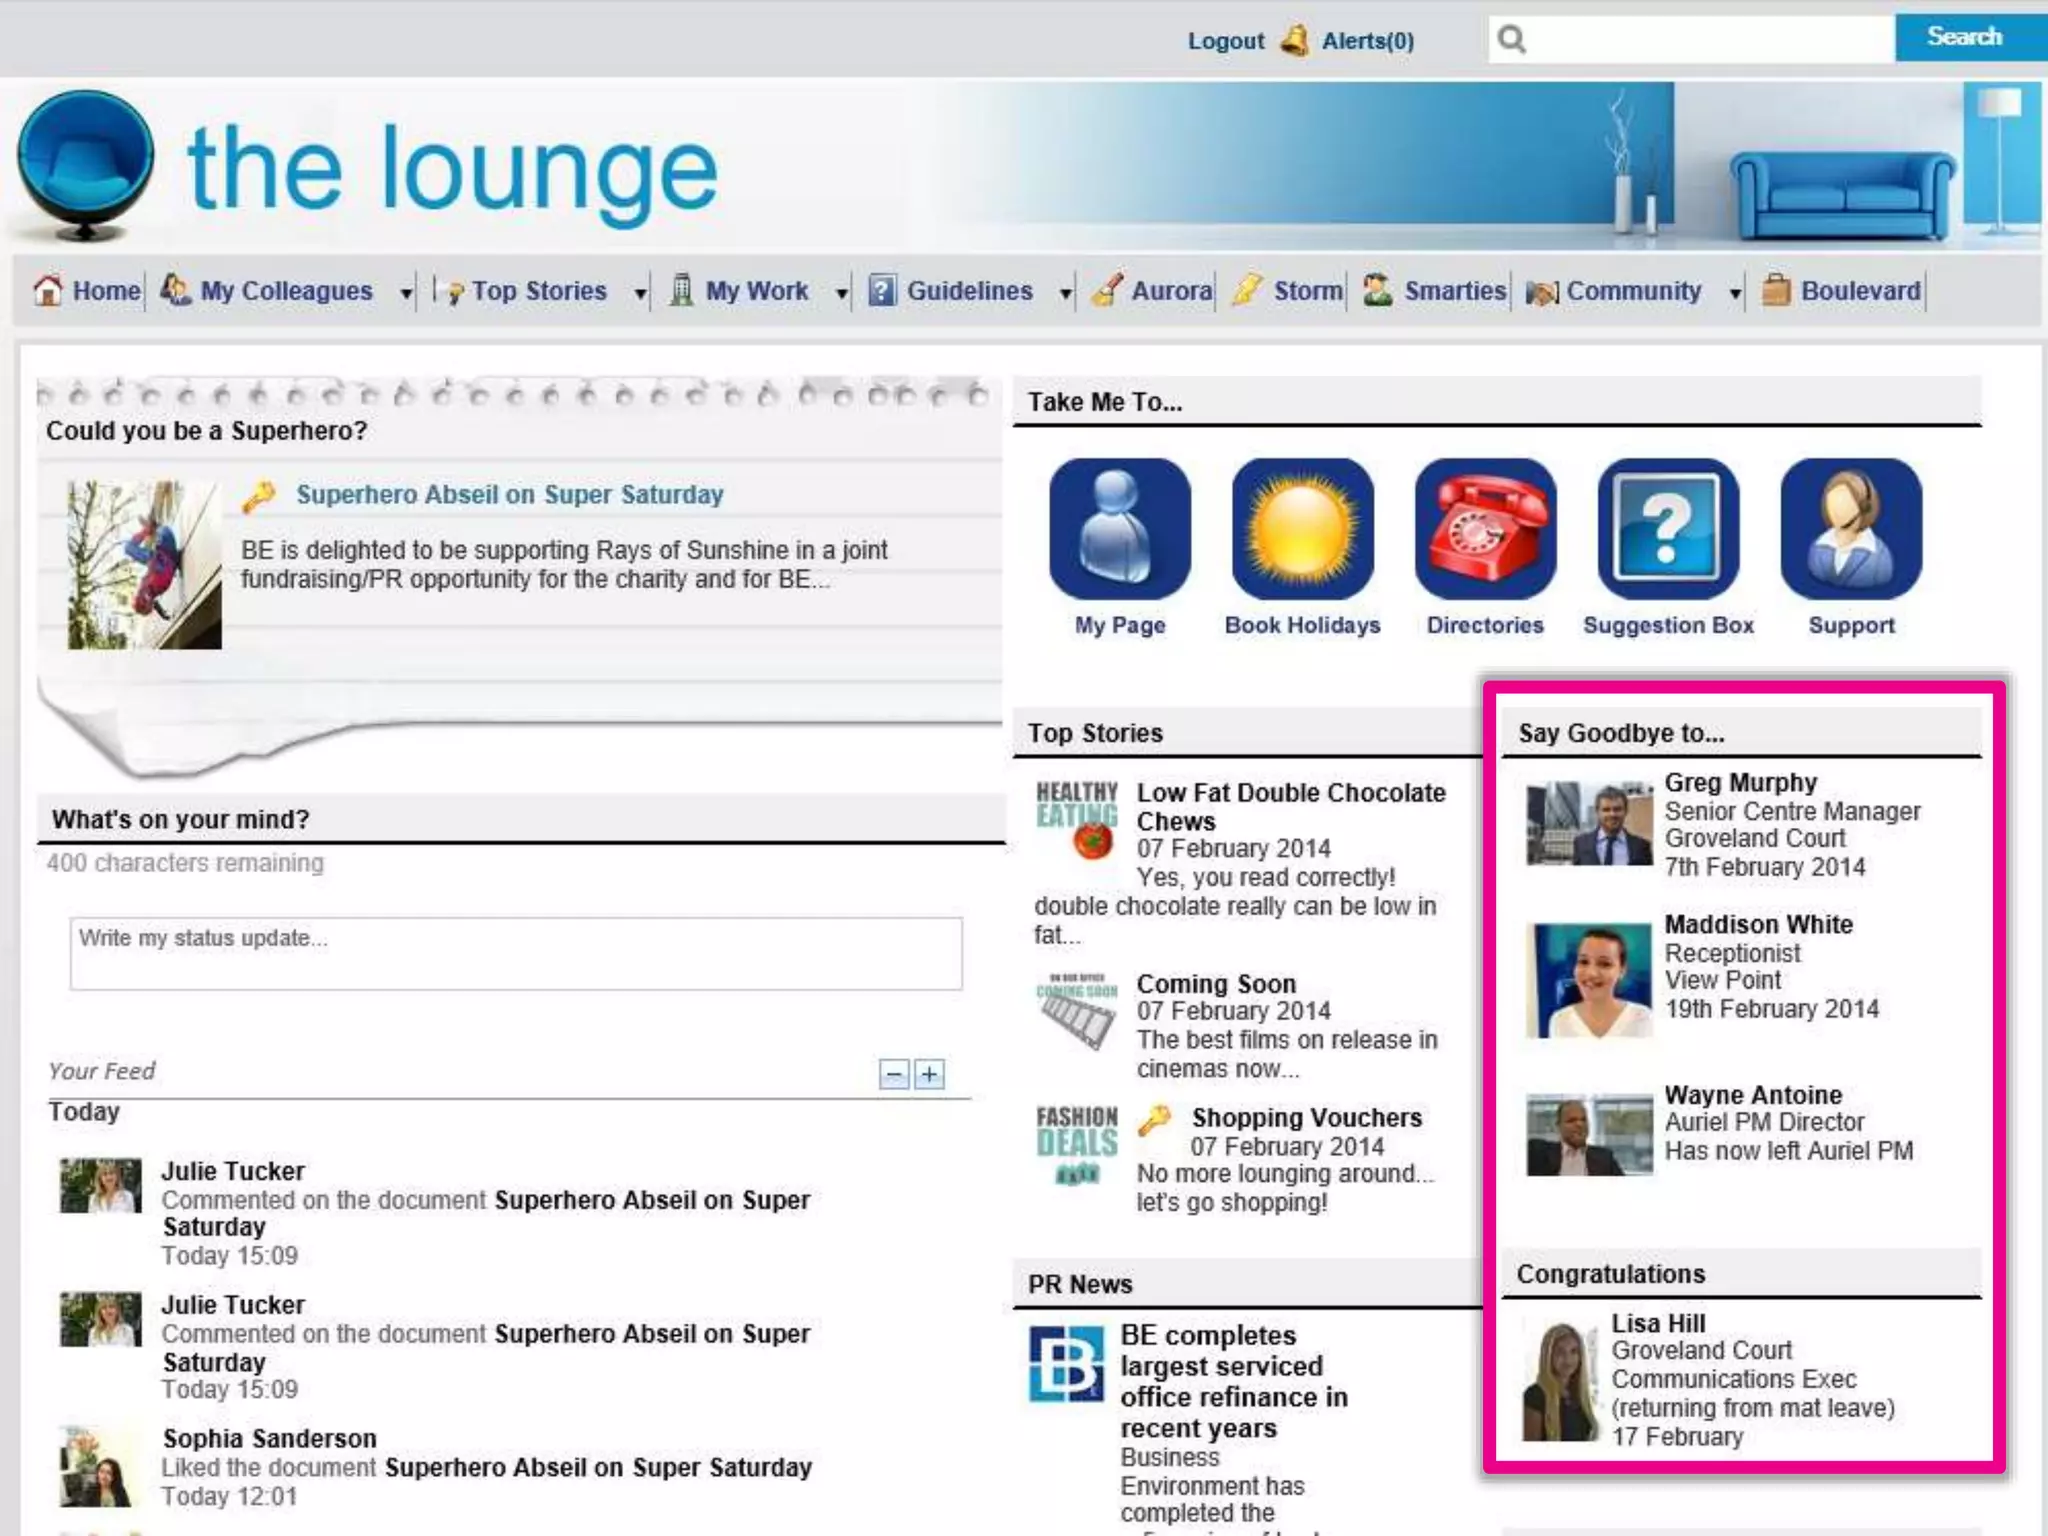Viewport: 2048px width, 1536px height.
Task: Open Wayne Antoine's profile photo
Action: [x=1589, y=1134]
